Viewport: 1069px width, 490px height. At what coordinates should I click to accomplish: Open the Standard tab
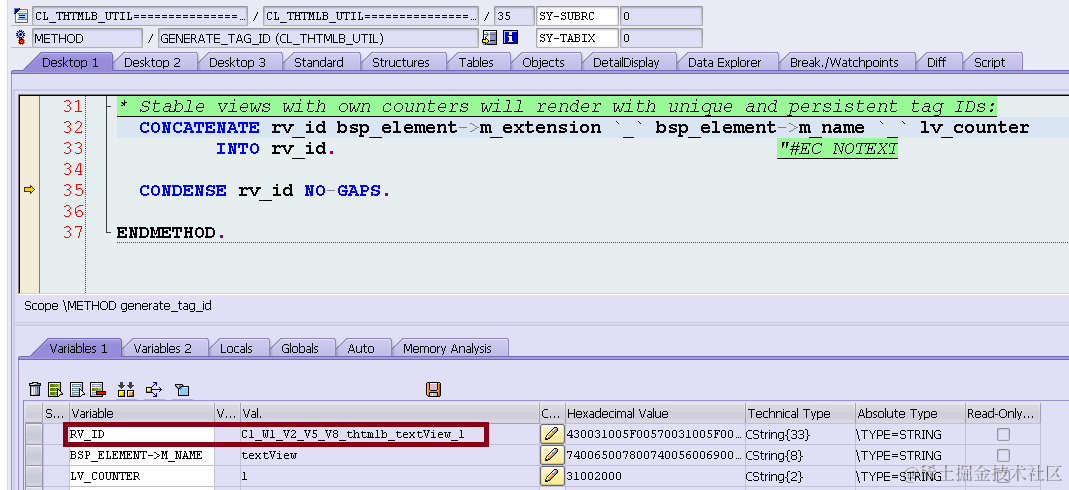tap(318, 62)
